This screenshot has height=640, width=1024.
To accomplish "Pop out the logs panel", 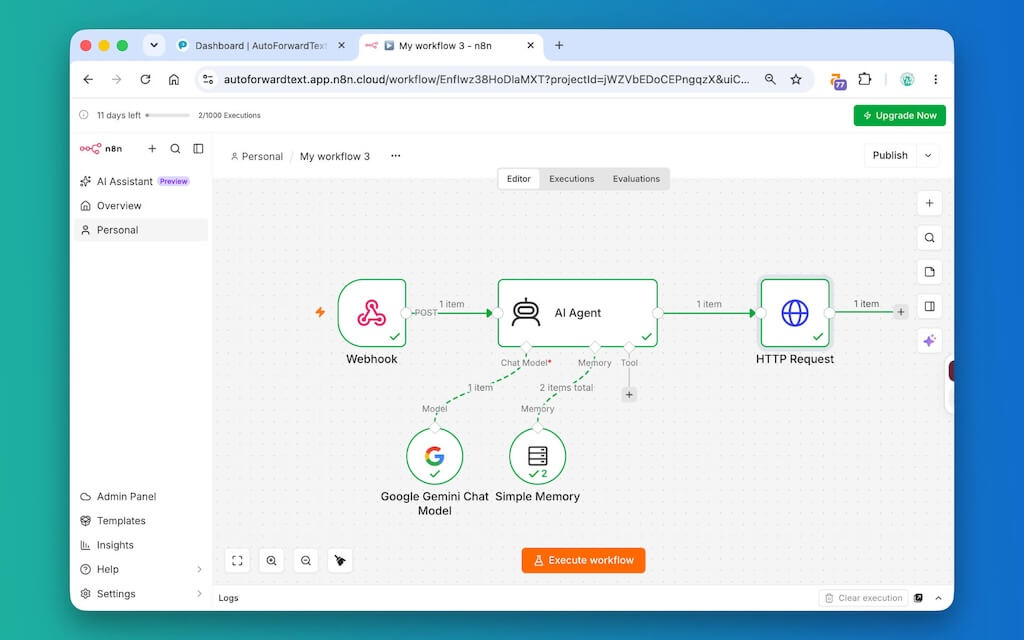I will 918,598.
